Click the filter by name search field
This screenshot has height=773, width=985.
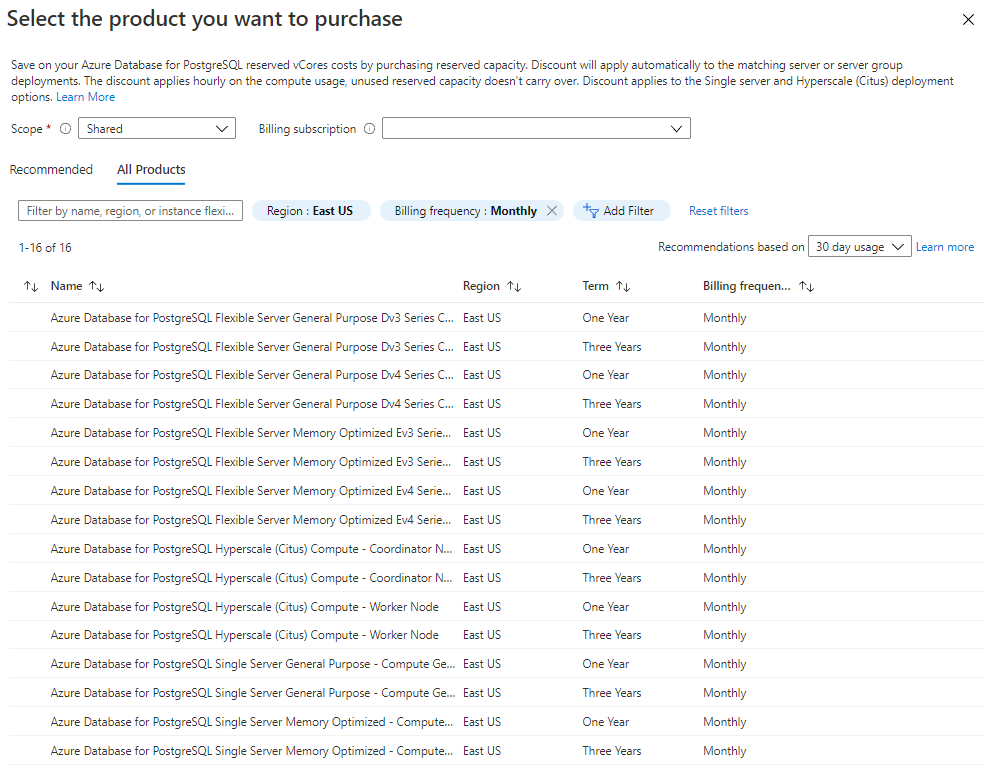131,211
